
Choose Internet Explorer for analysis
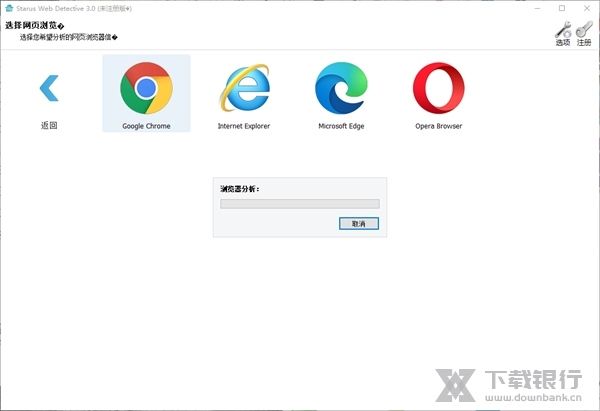tap(244, 88)
